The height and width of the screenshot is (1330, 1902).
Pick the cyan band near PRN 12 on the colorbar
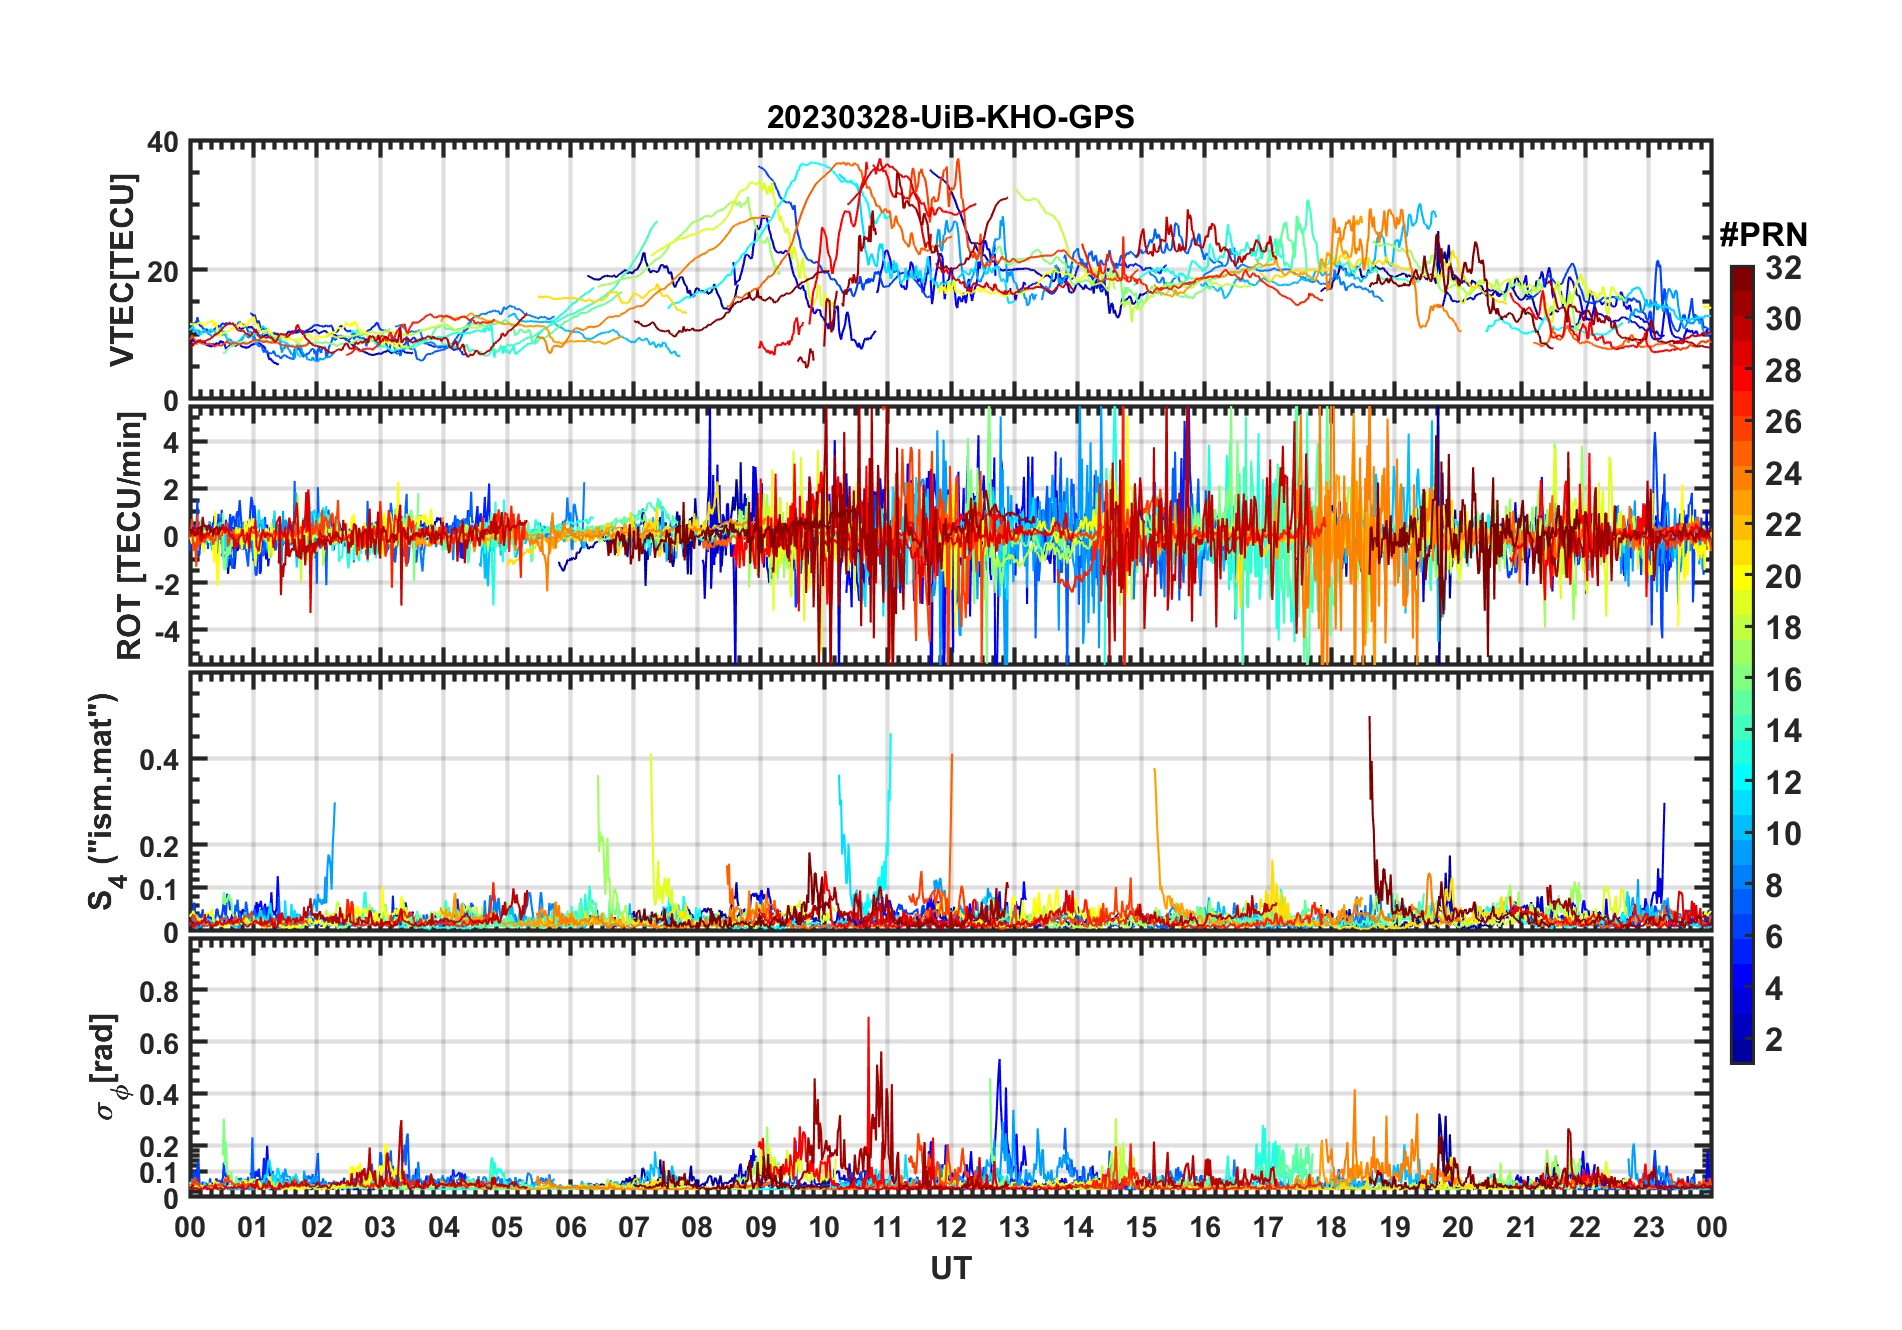pos(1742,782)
